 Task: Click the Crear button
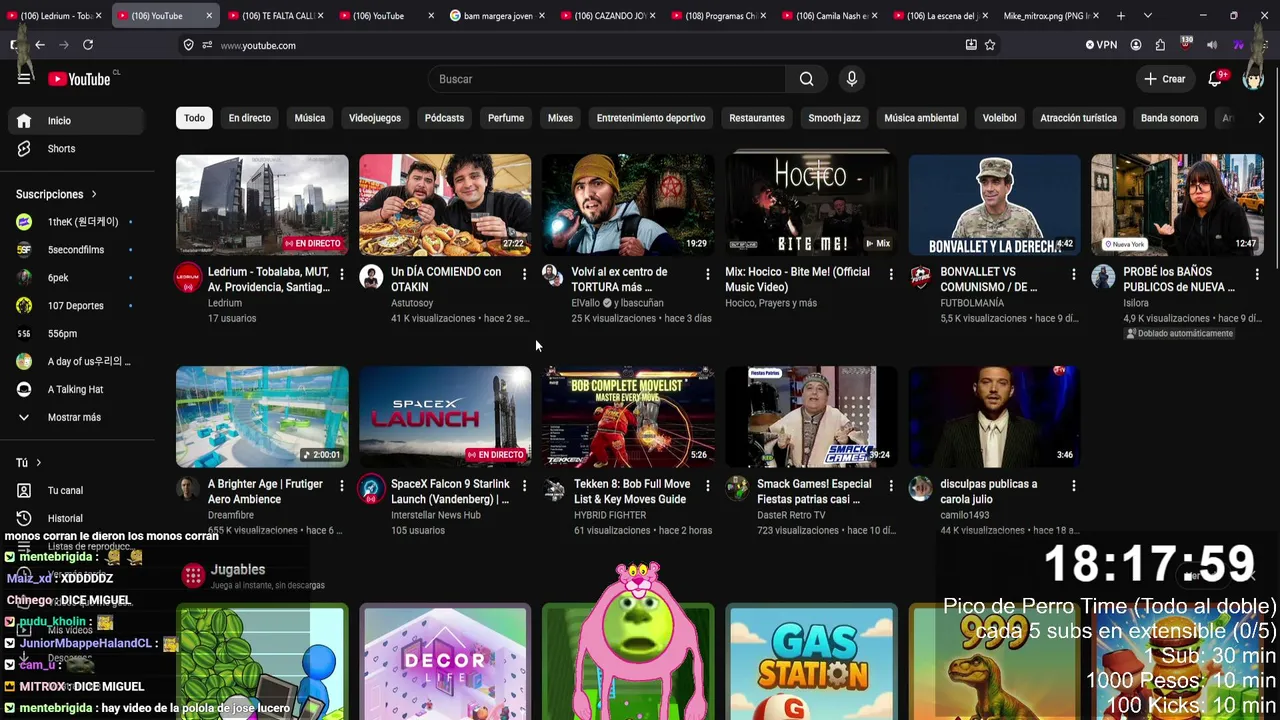1165,79
